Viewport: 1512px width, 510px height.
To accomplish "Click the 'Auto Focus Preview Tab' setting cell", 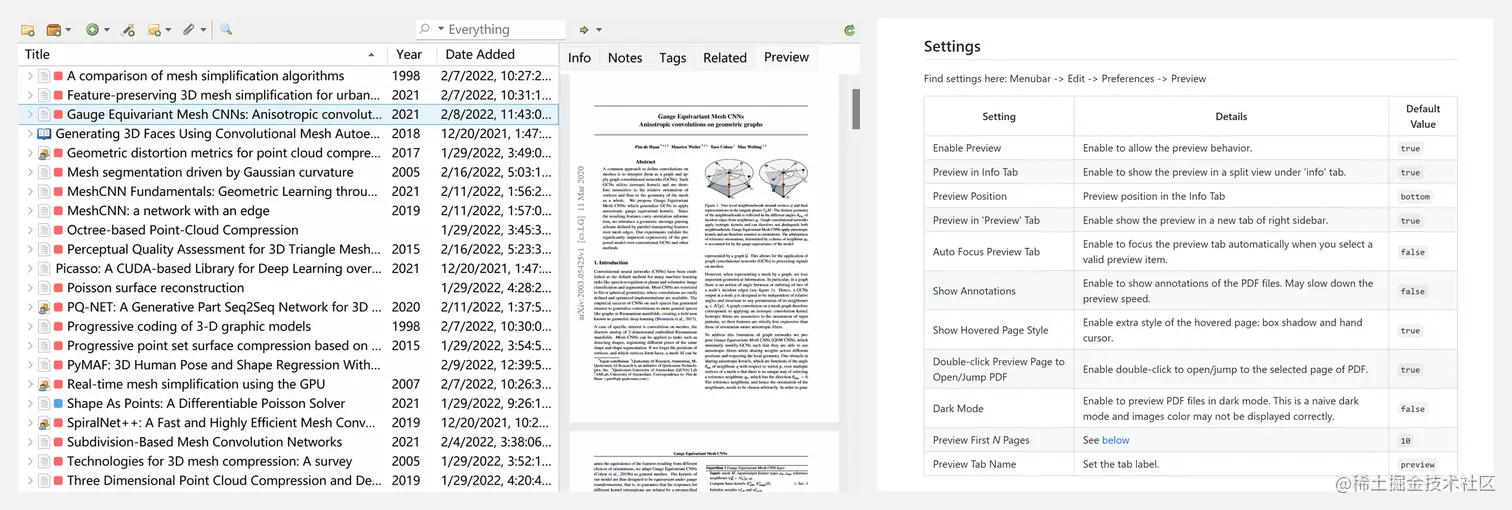I will click(999, 252).
